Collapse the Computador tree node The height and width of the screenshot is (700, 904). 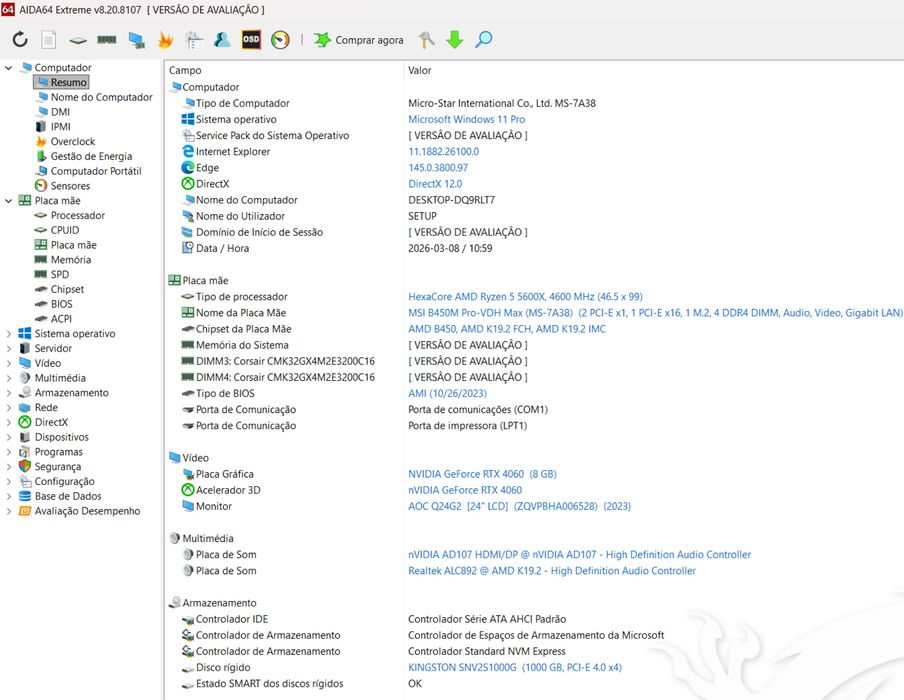(9, 67)
